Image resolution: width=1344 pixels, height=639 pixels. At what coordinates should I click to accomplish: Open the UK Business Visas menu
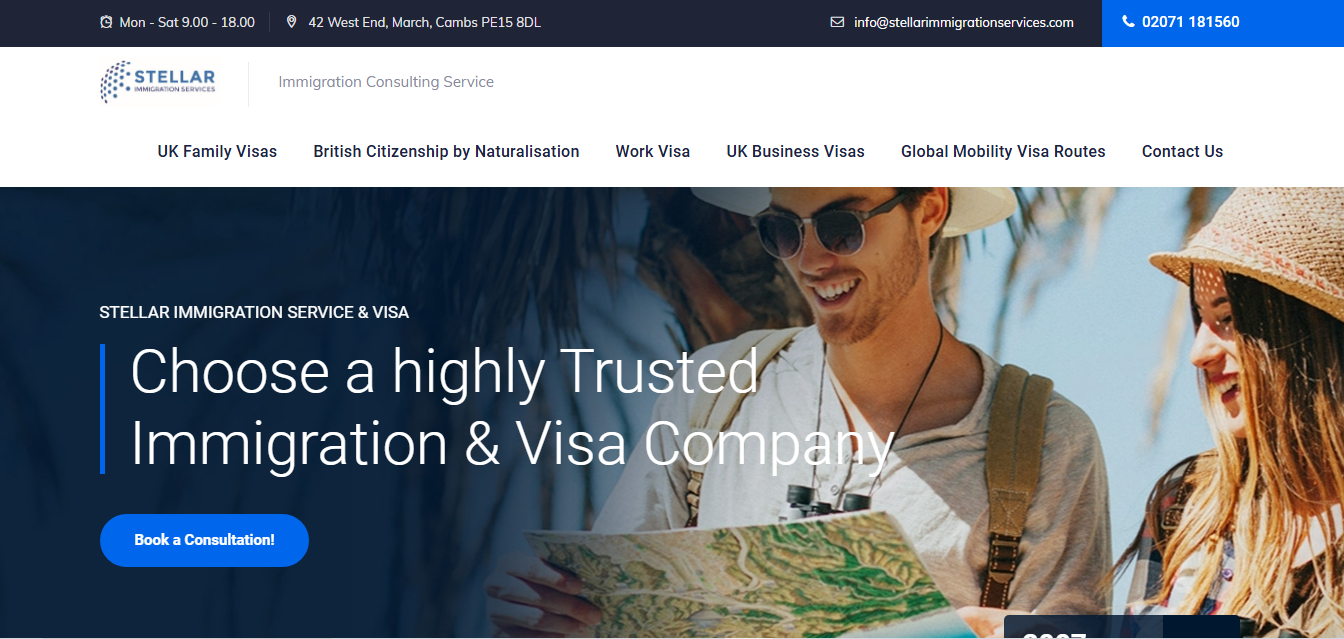tap(795, 152)
